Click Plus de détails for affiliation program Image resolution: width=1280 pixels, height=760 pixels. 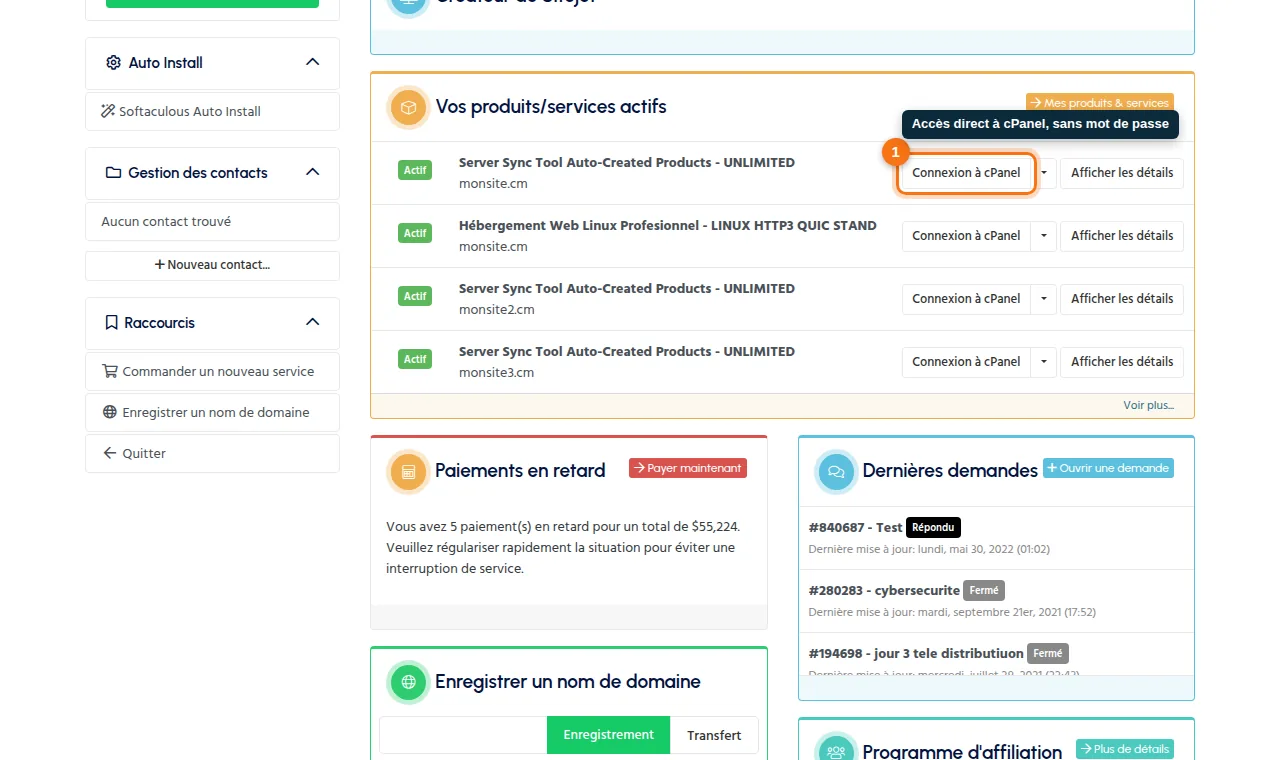pos(1125,749)
